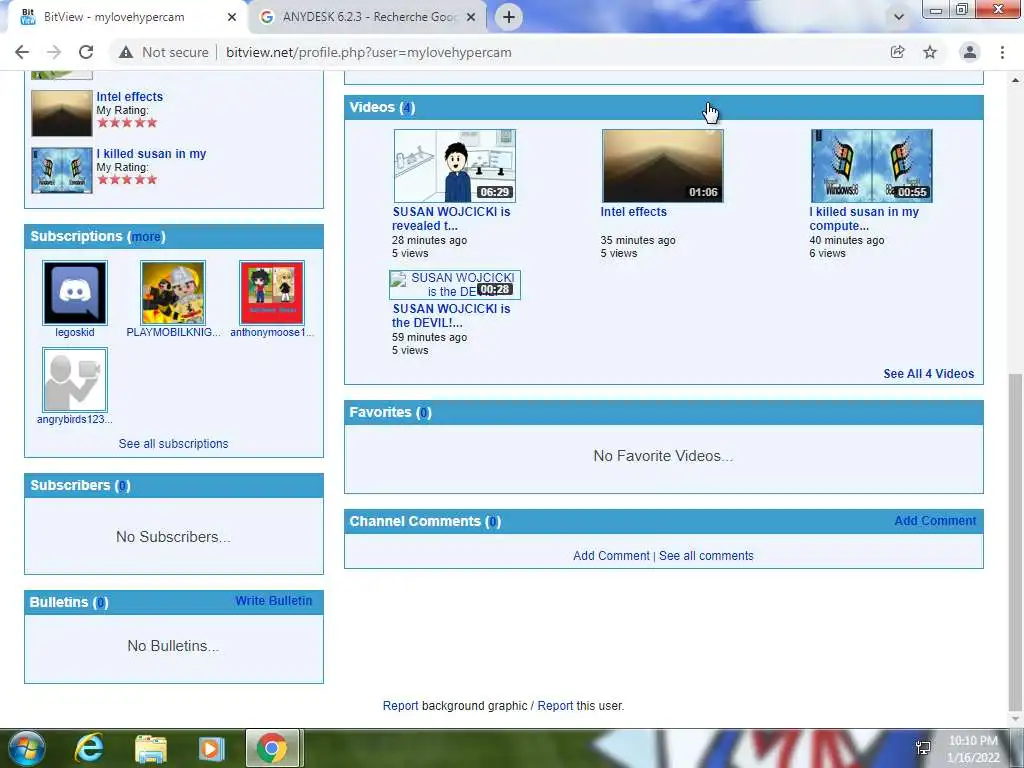Screen dimensions: 1024x768
Task: Open Windows Media Player from taskbar
Action: pos(210,748)
